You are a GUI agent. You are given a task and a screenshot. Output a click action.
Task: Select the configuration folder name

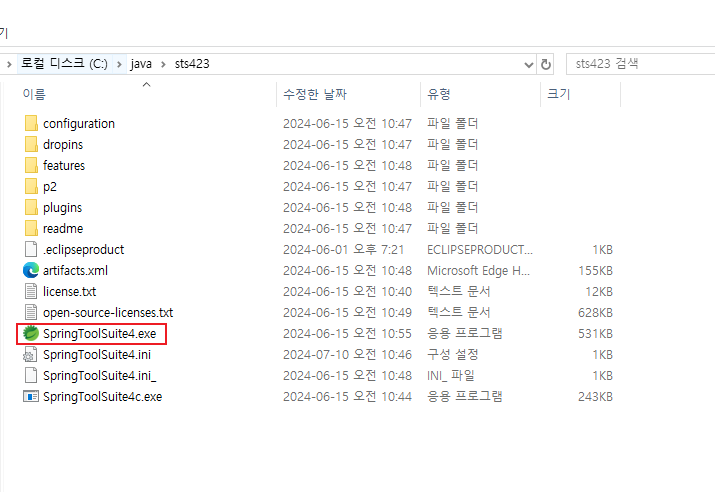79,124
